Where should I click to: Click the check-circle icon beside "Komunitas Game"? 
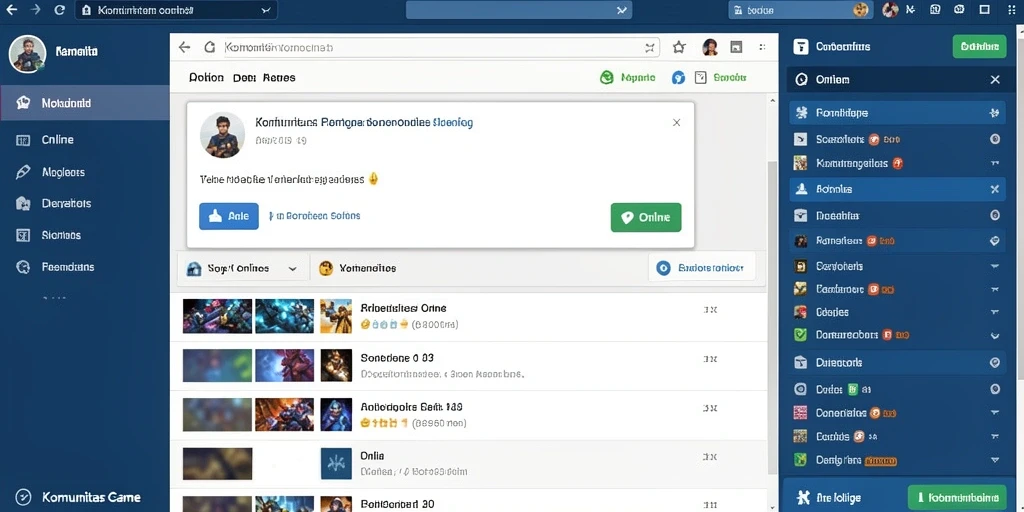tap(23, 497)
